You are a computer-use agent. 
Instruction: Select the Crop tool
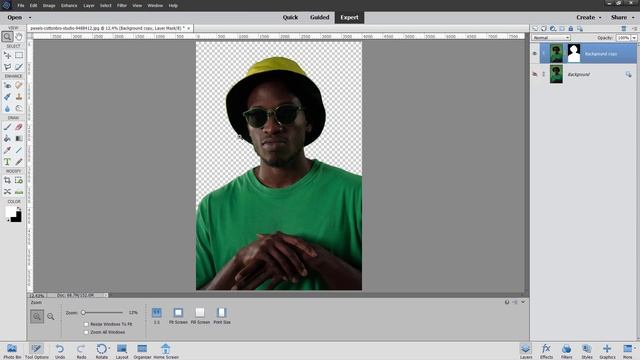(x=7, y=180)
